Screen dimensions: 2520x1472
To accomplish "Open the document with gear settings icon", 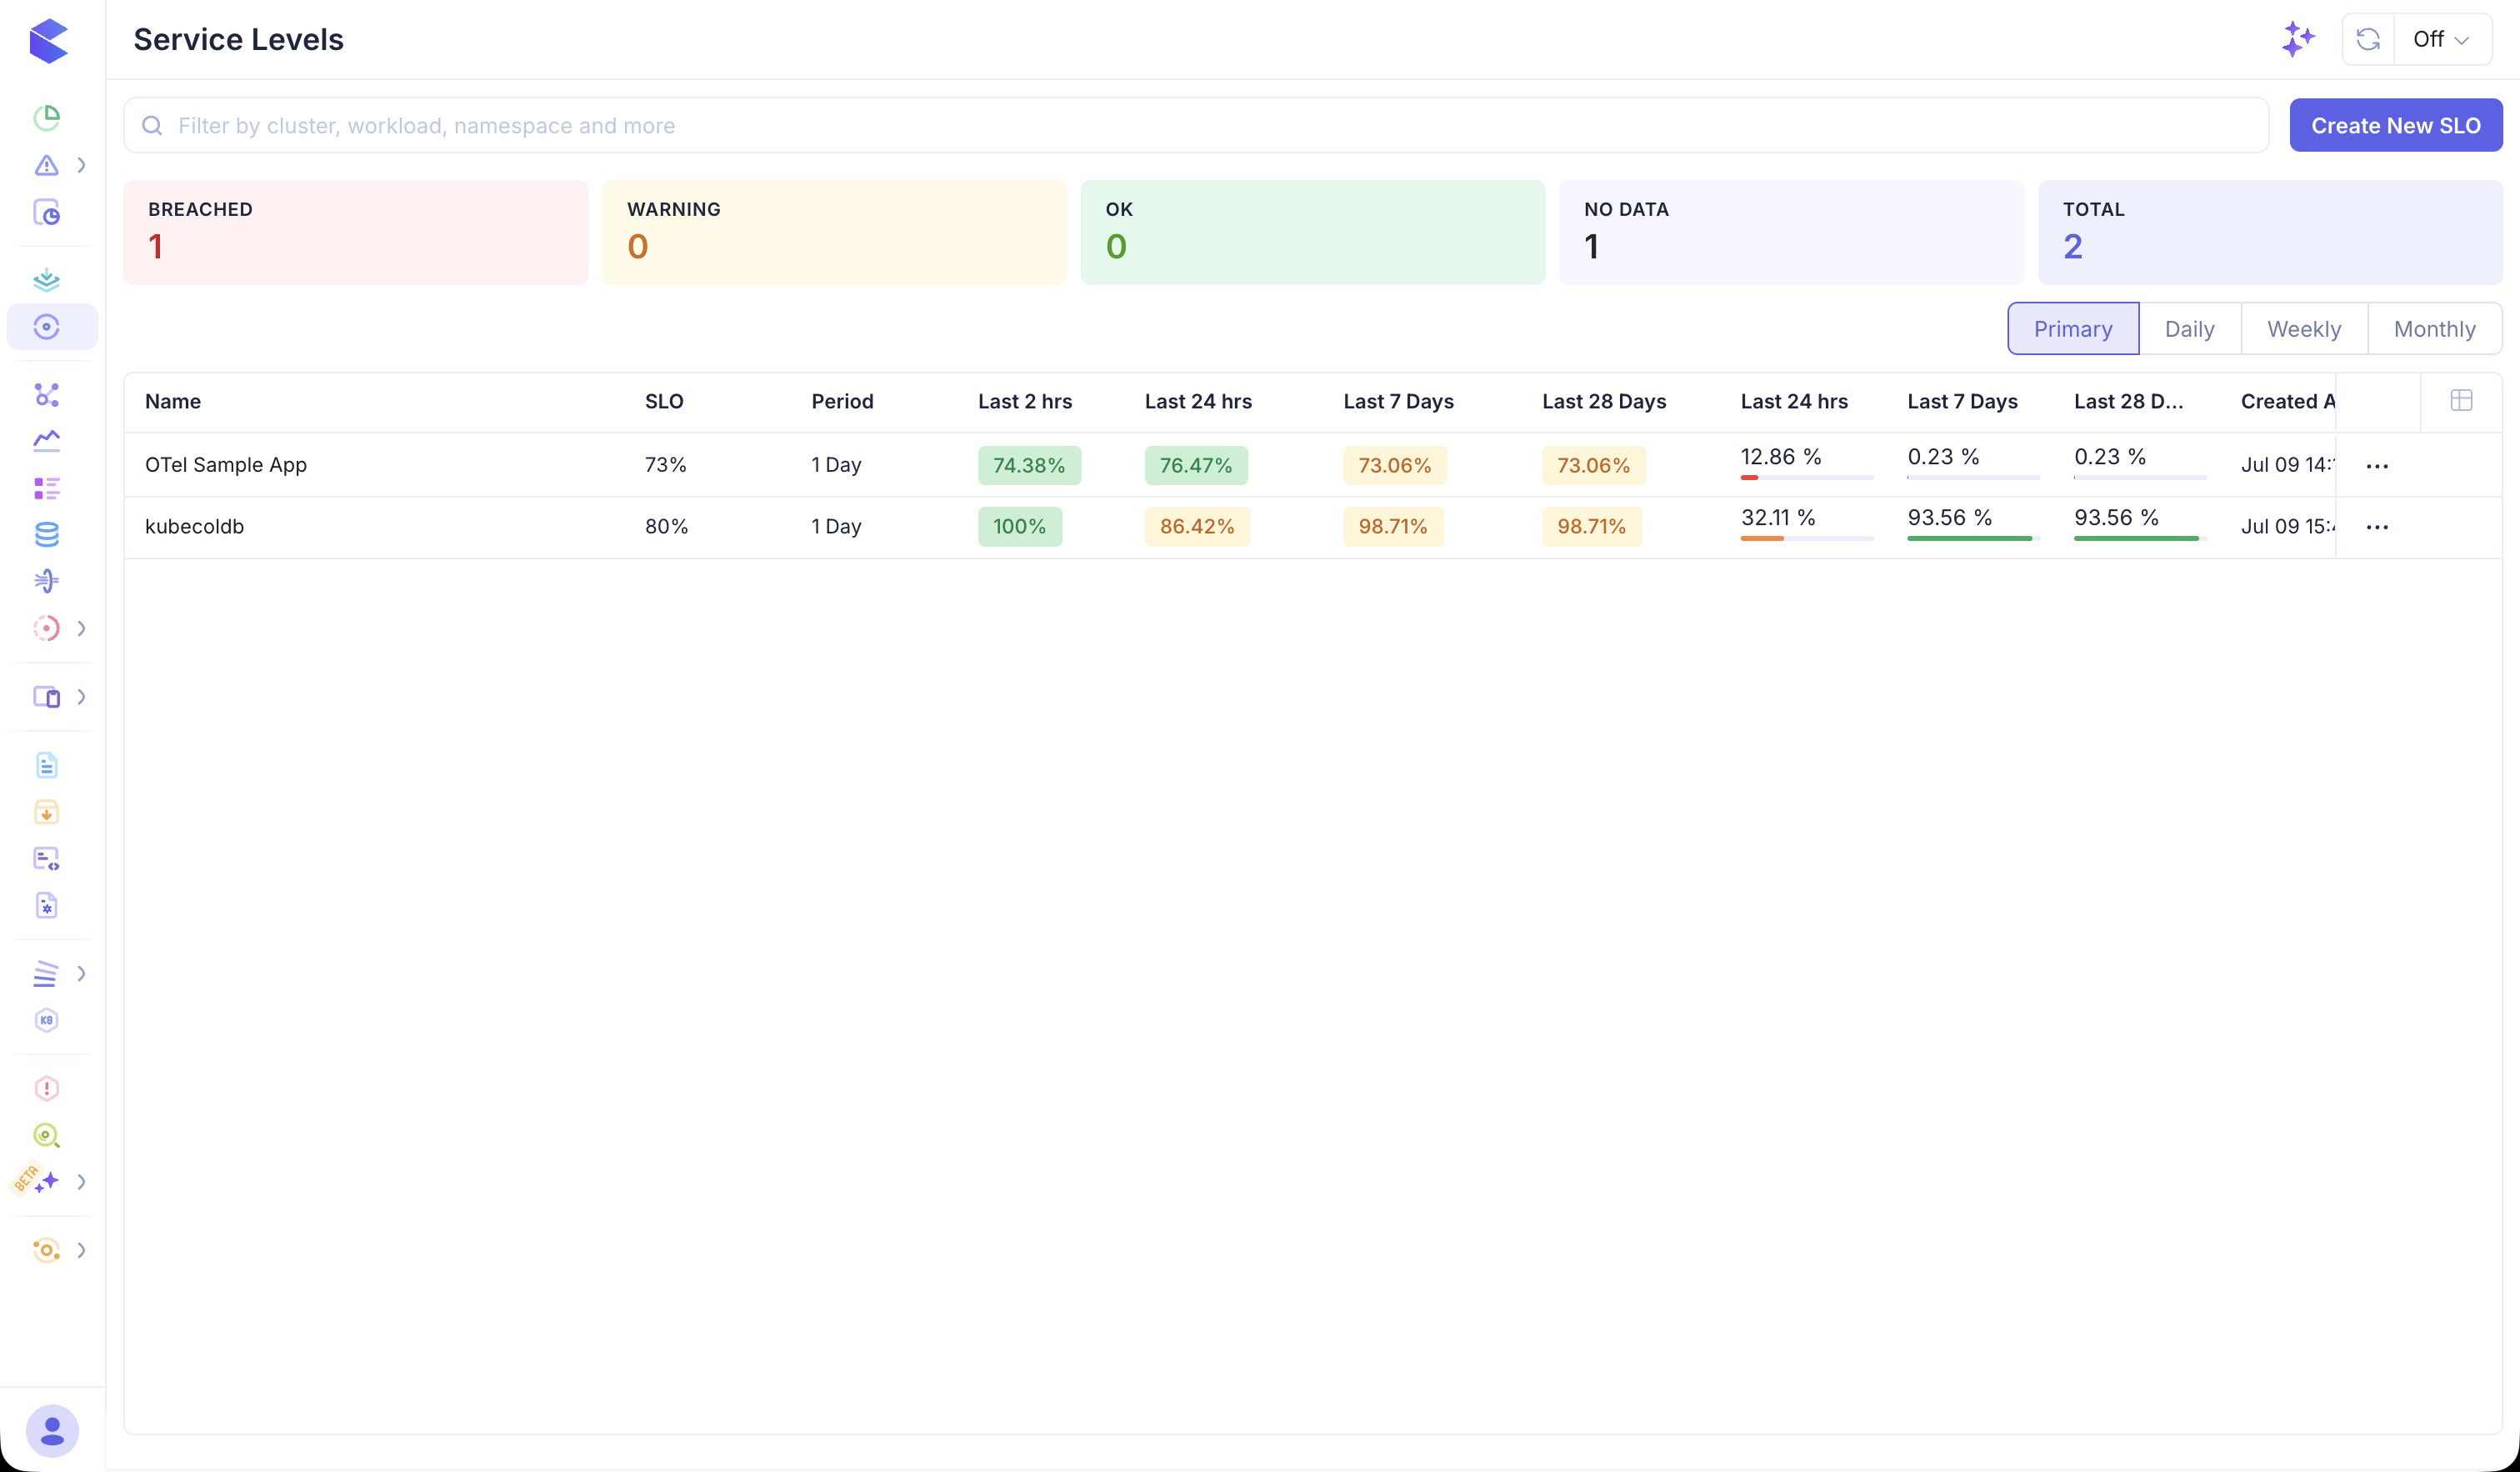I will tap(46, 906).
